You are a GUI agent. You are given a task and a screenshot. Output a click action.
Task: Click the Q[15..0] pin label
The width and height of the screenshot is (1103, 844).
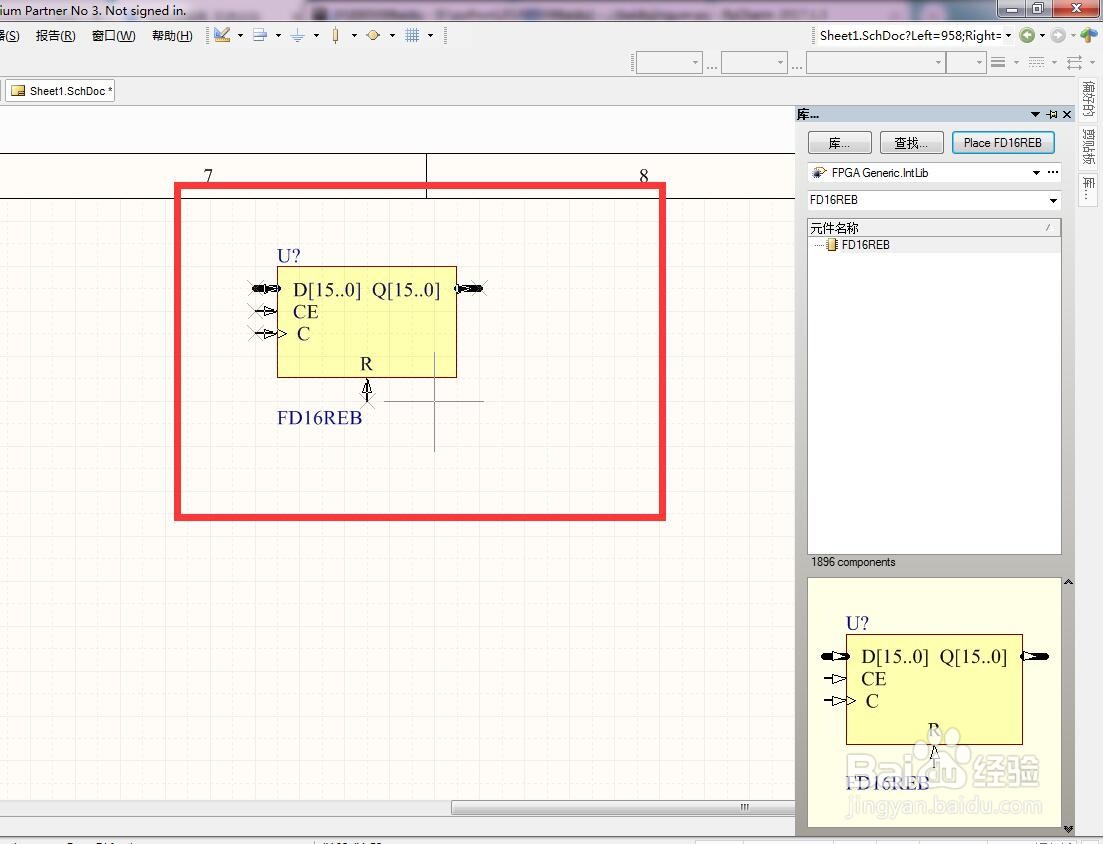pyautogui.click(x=406, y=290)
